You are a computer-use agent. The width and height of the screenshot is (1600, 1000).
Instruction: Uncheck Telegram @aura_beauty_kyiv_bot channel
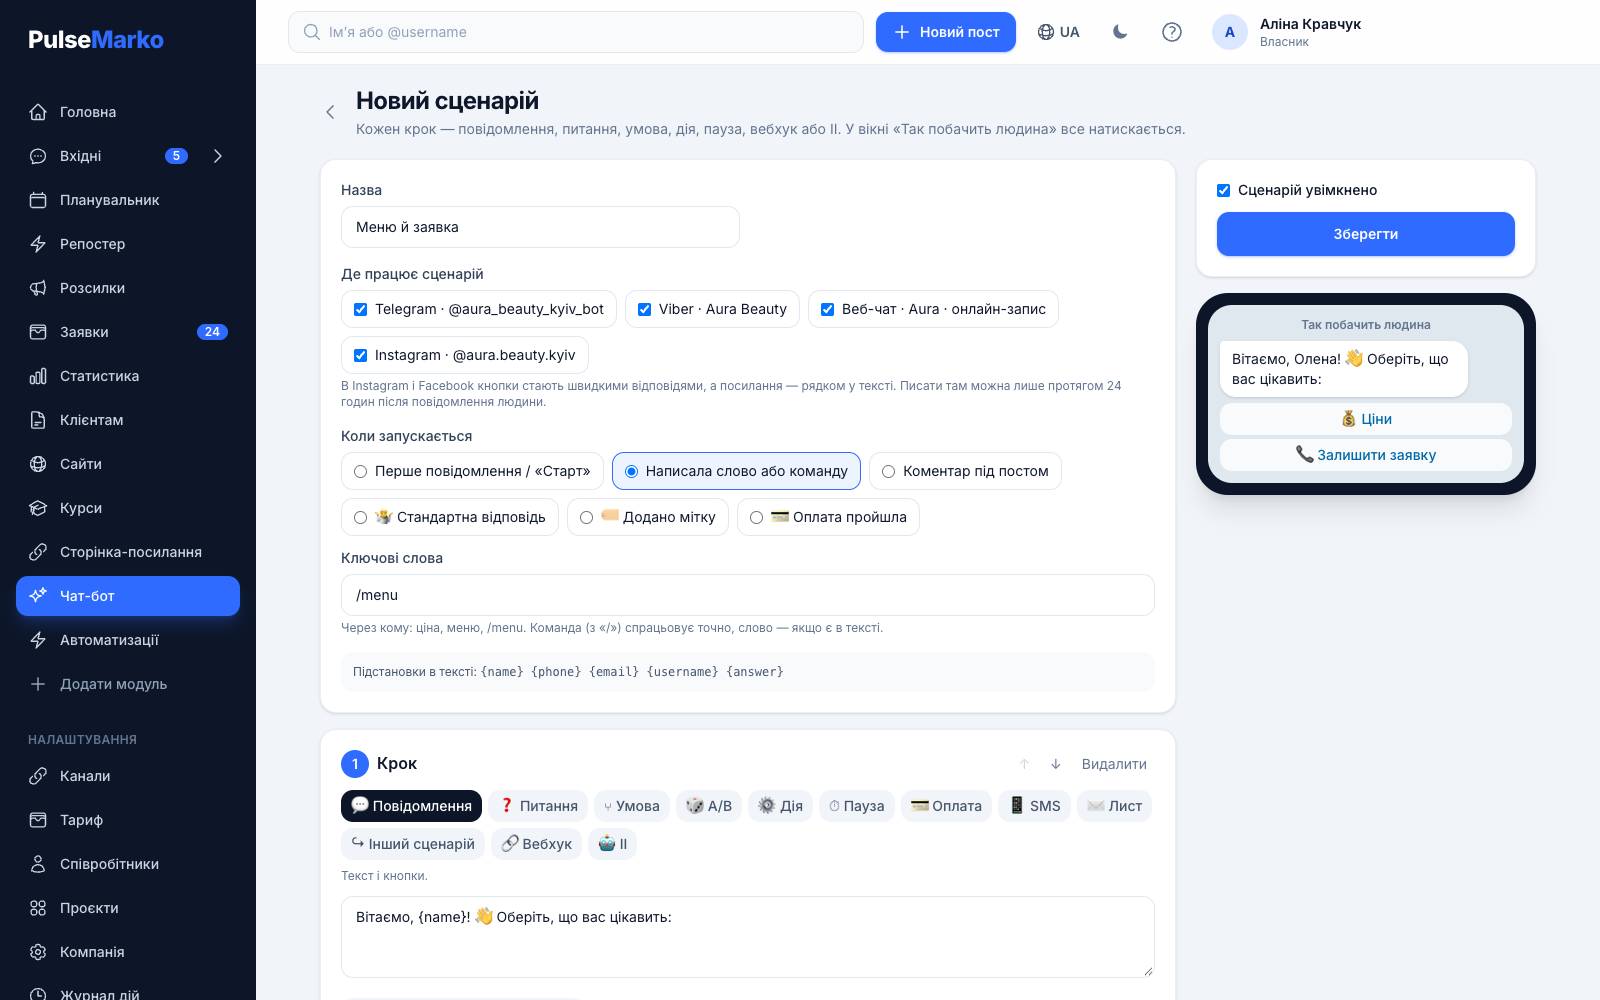[x=361, y=309]
